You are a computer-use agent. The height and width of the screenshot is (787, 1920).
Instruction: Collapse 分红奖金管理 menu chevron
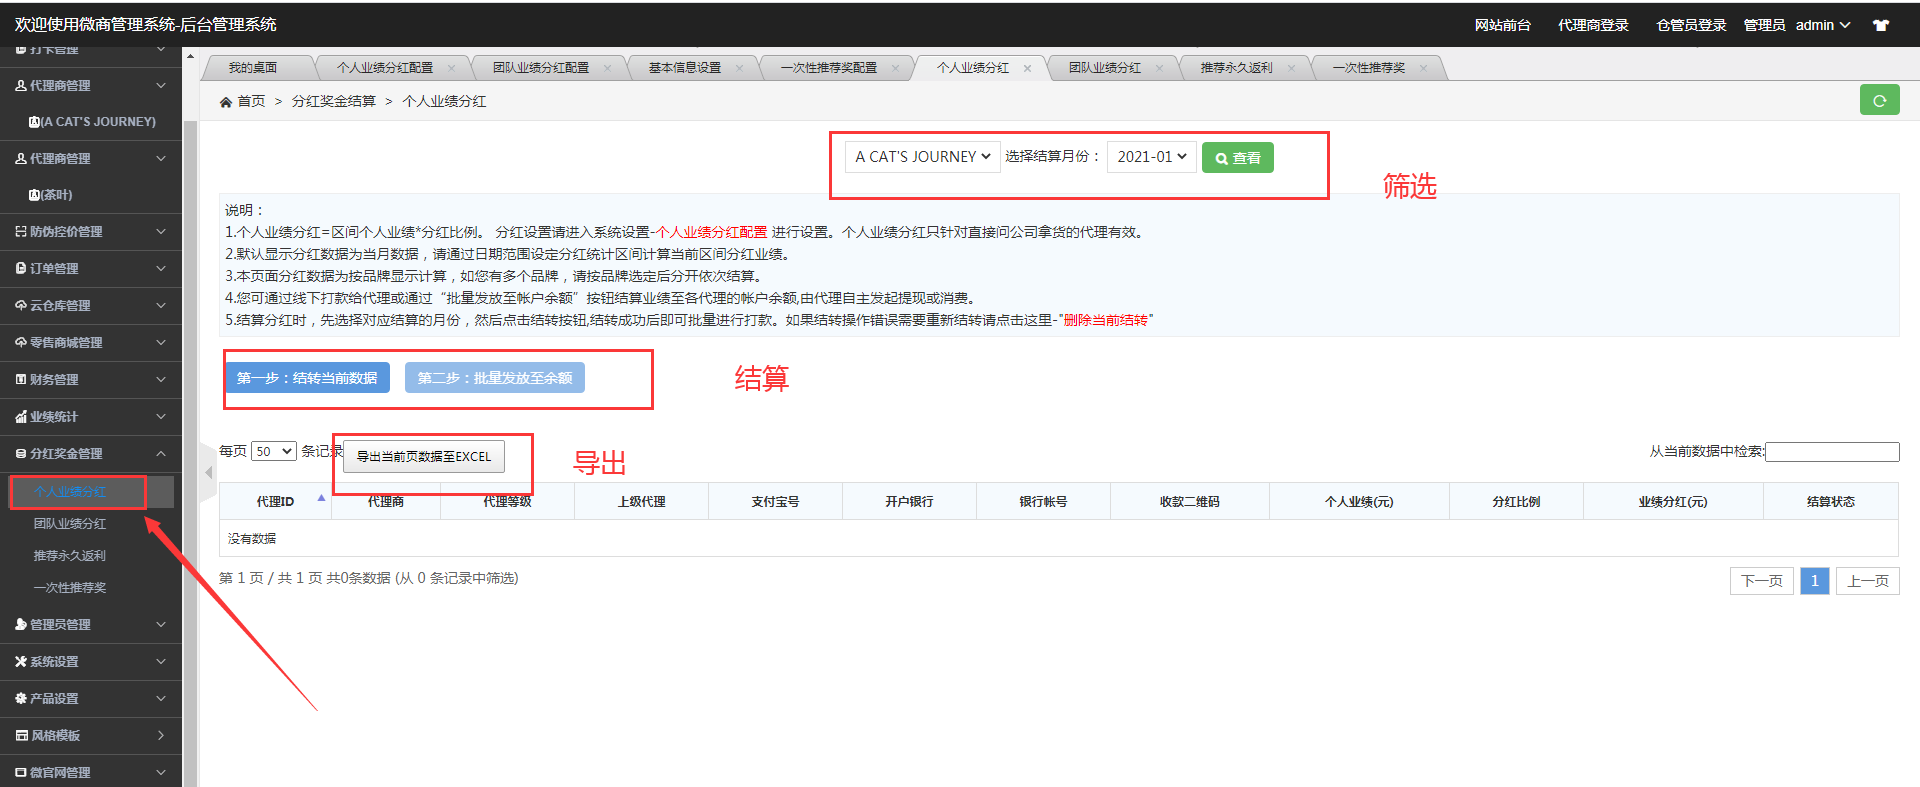[x=161, y=454]
